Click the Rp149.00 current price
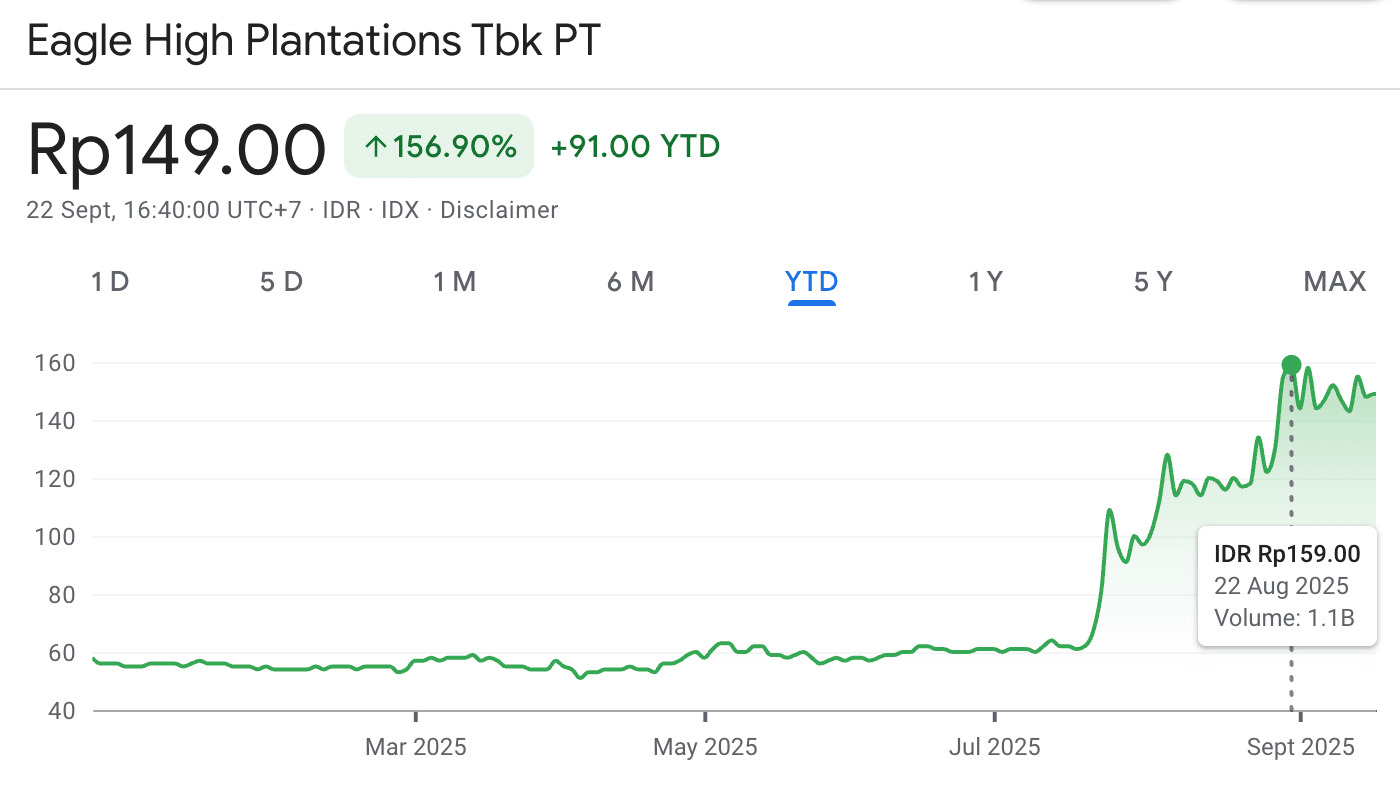 click(x=177, y=150)
